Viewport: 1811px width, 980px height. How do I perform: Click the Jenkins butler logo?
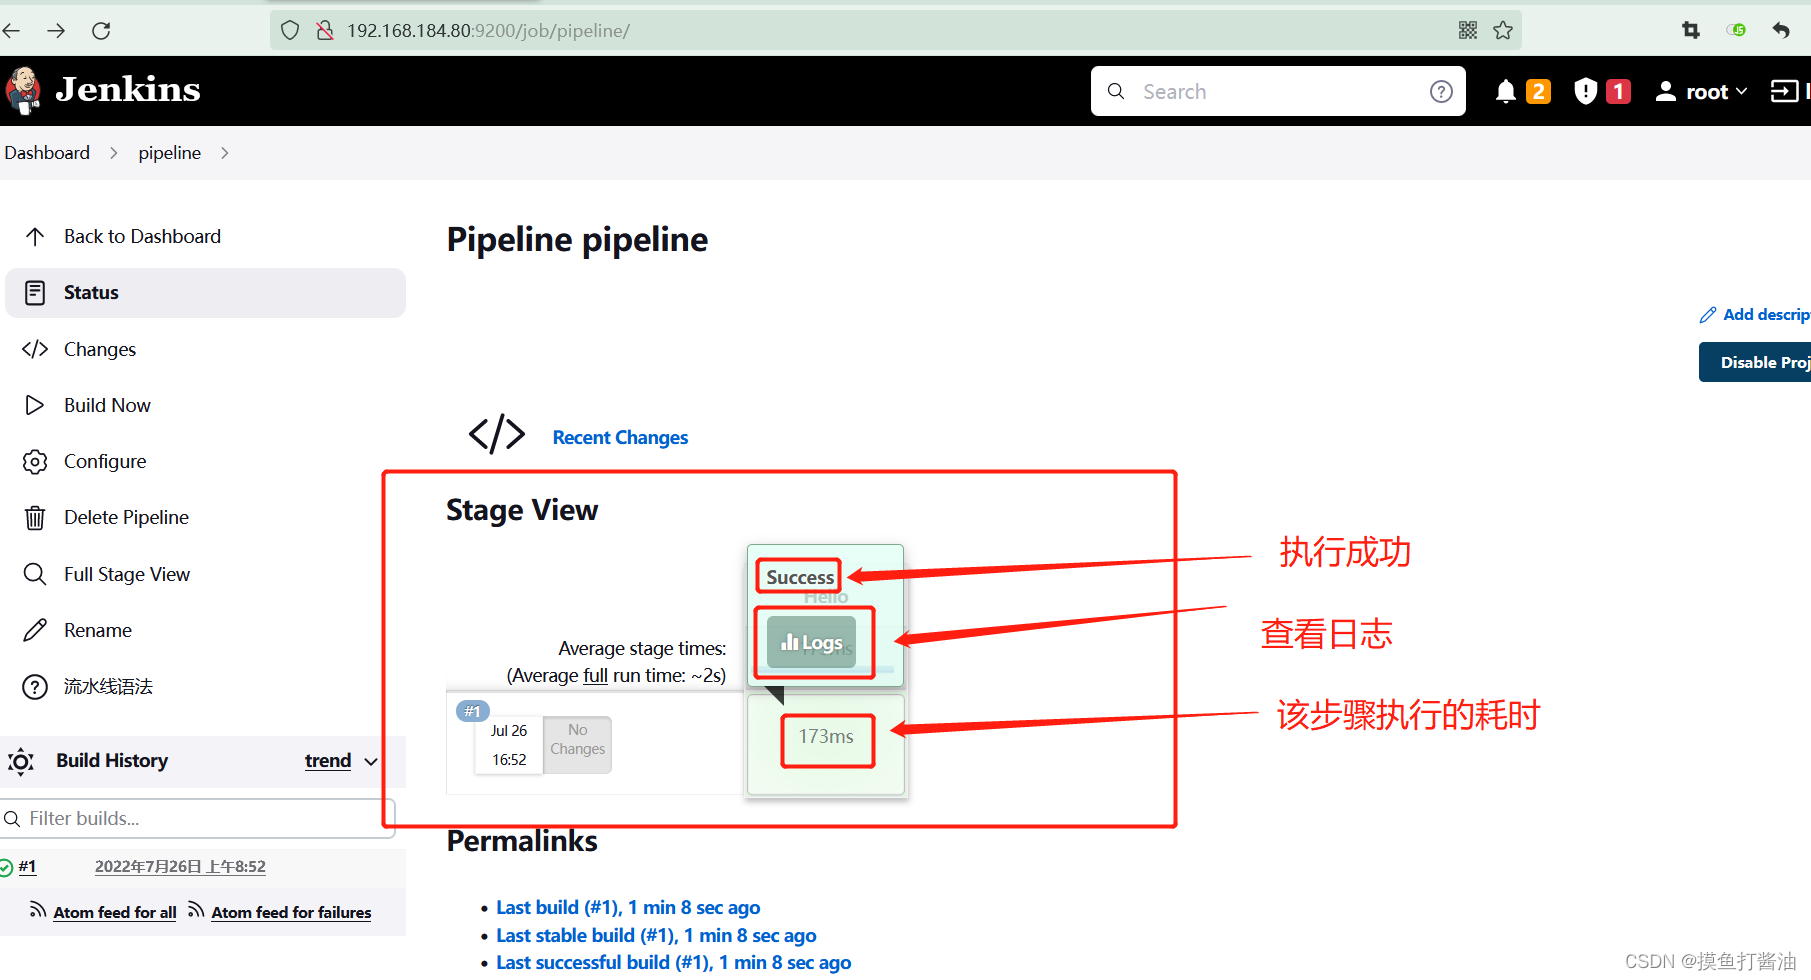click(23, 90)
